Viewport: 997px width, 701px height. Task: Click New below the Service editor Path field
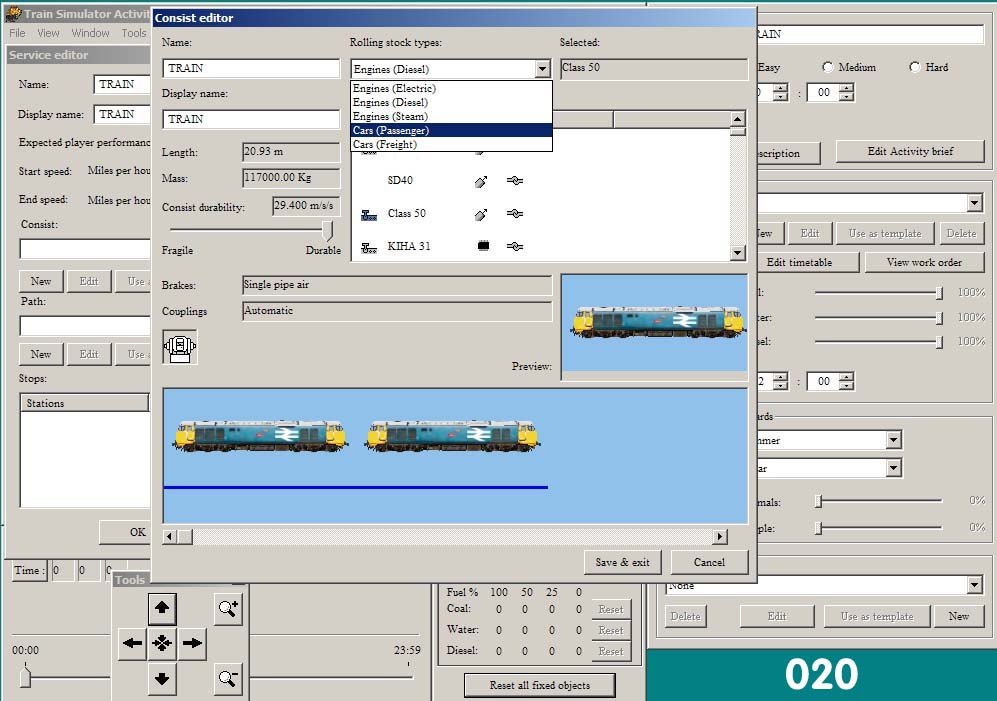coord(41,354)
